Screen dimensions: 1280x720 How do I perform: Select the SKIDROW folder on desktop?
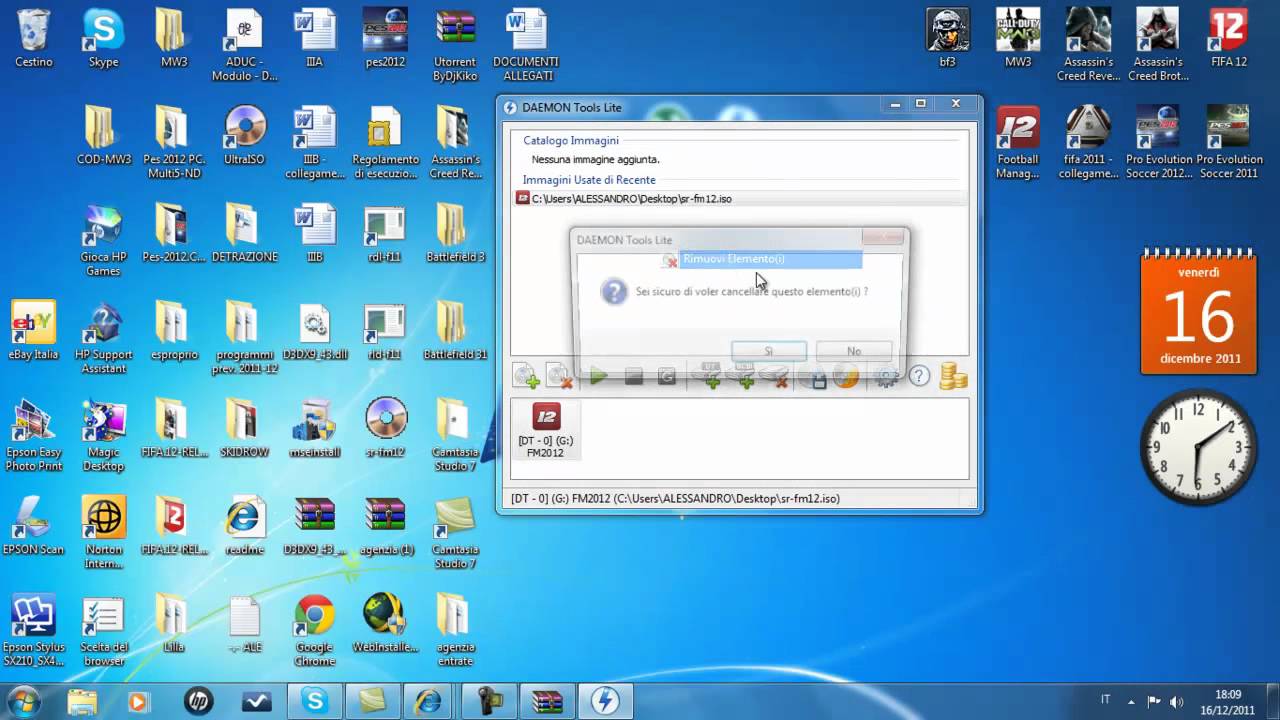coord(244,428)
